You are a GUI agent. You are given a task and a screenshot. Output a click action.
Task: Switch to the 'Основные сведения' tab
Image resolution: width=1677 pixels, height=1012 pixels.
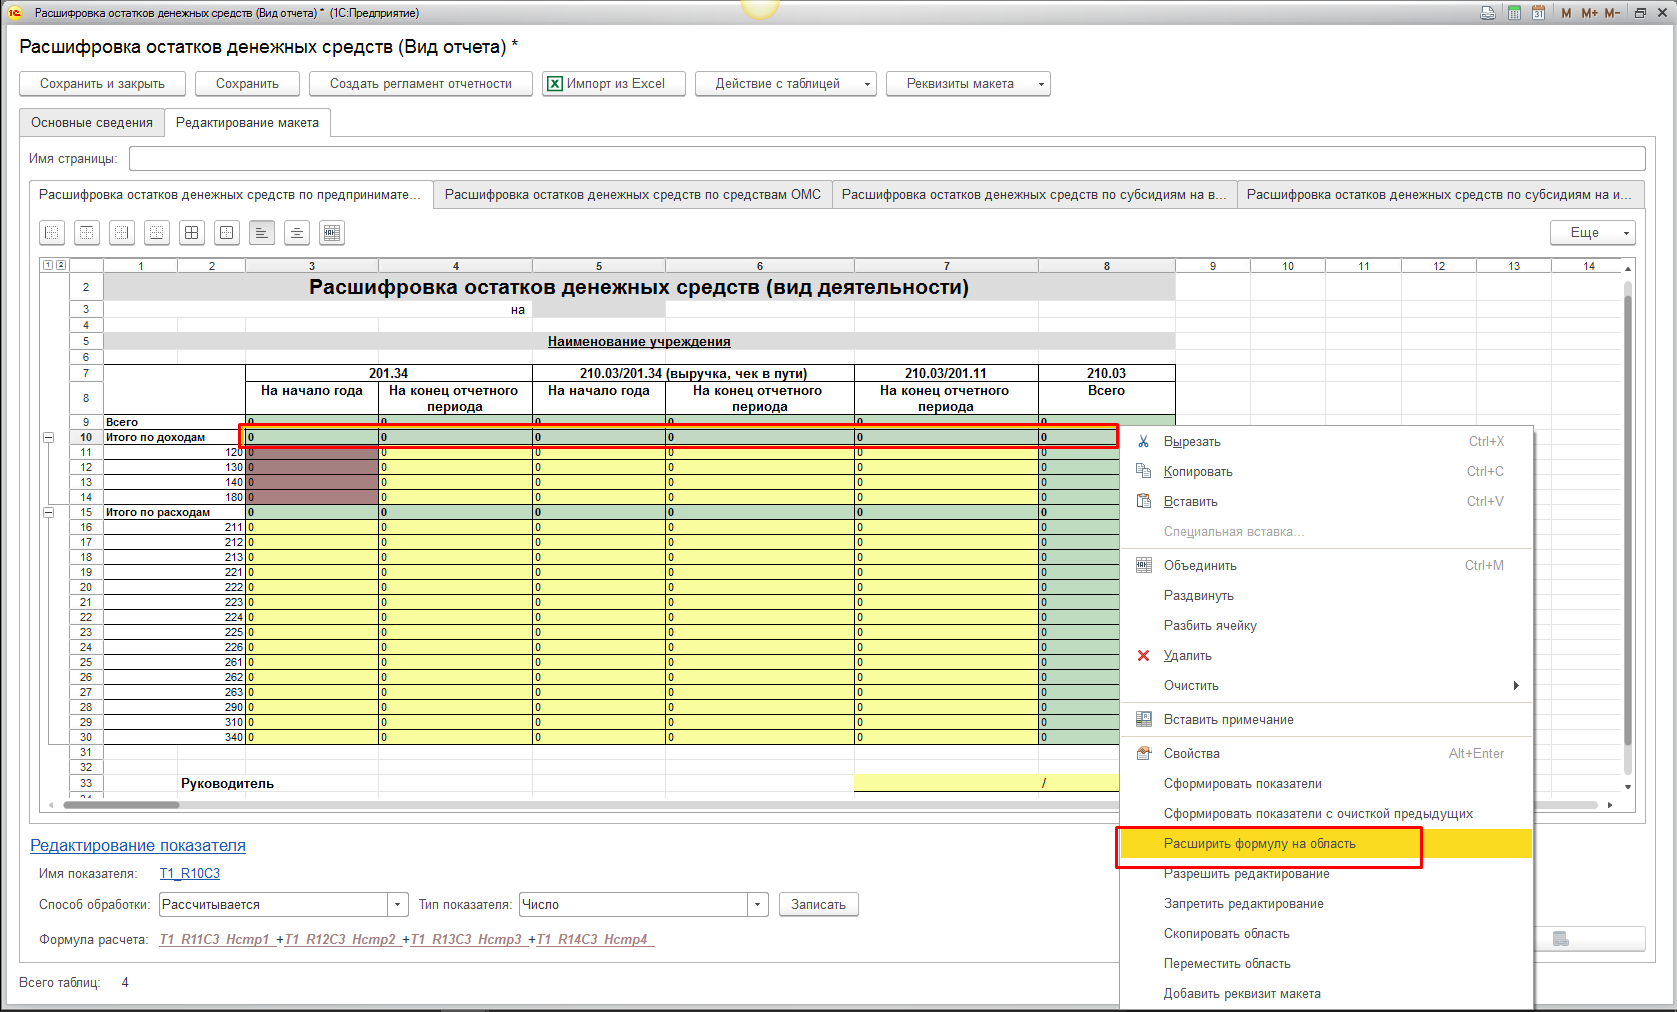point(92,123)
